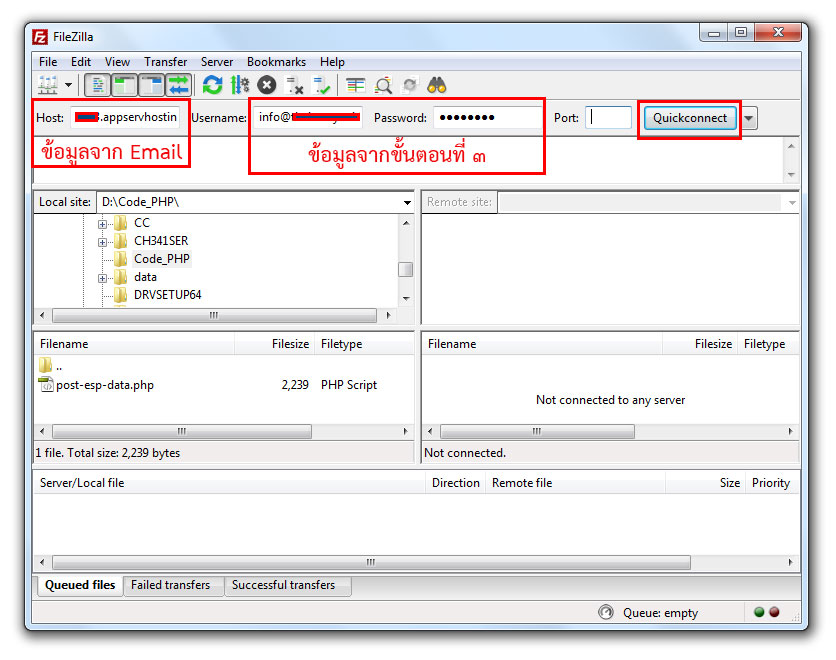Open the Bookmarks menu
The width and height of the screenshot is (836, 660).
(276, 62)
